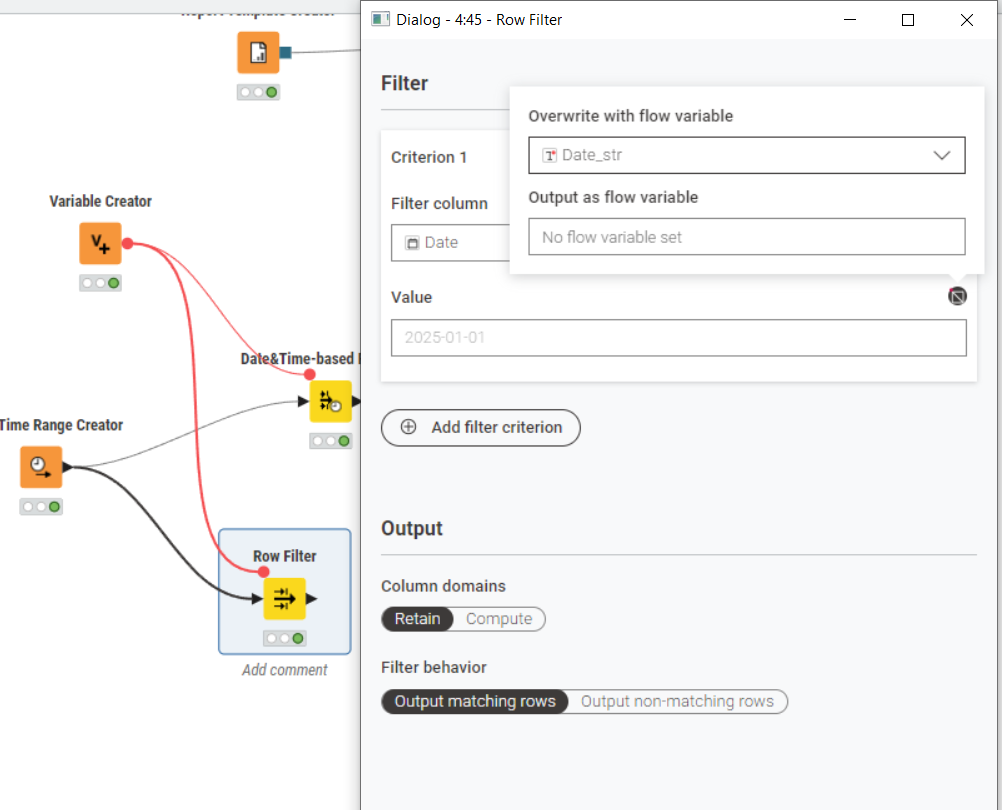
Task: Click the Add filter criterion button
Action: click(x=481, y=427)
